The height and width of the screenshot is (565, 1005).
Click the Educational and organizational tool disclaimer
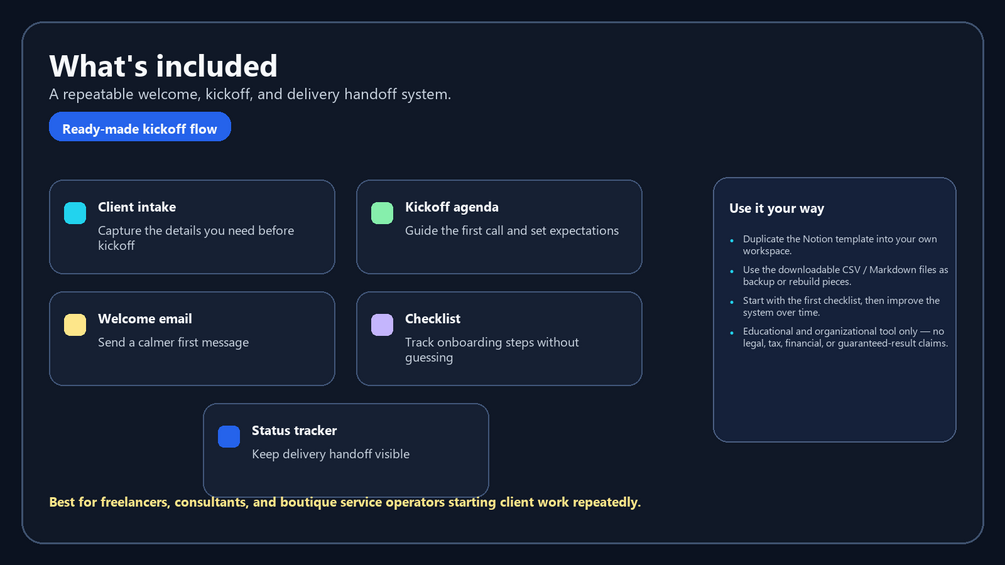(845, 337)
